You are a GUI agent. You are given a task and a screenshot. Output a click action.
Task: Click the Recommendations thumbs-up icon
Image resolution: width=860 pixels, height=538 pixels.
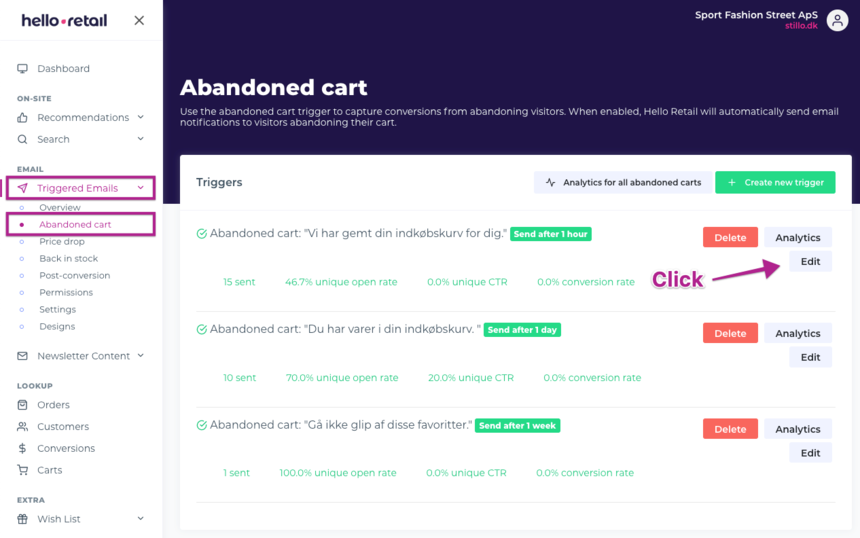click(23, 118)
